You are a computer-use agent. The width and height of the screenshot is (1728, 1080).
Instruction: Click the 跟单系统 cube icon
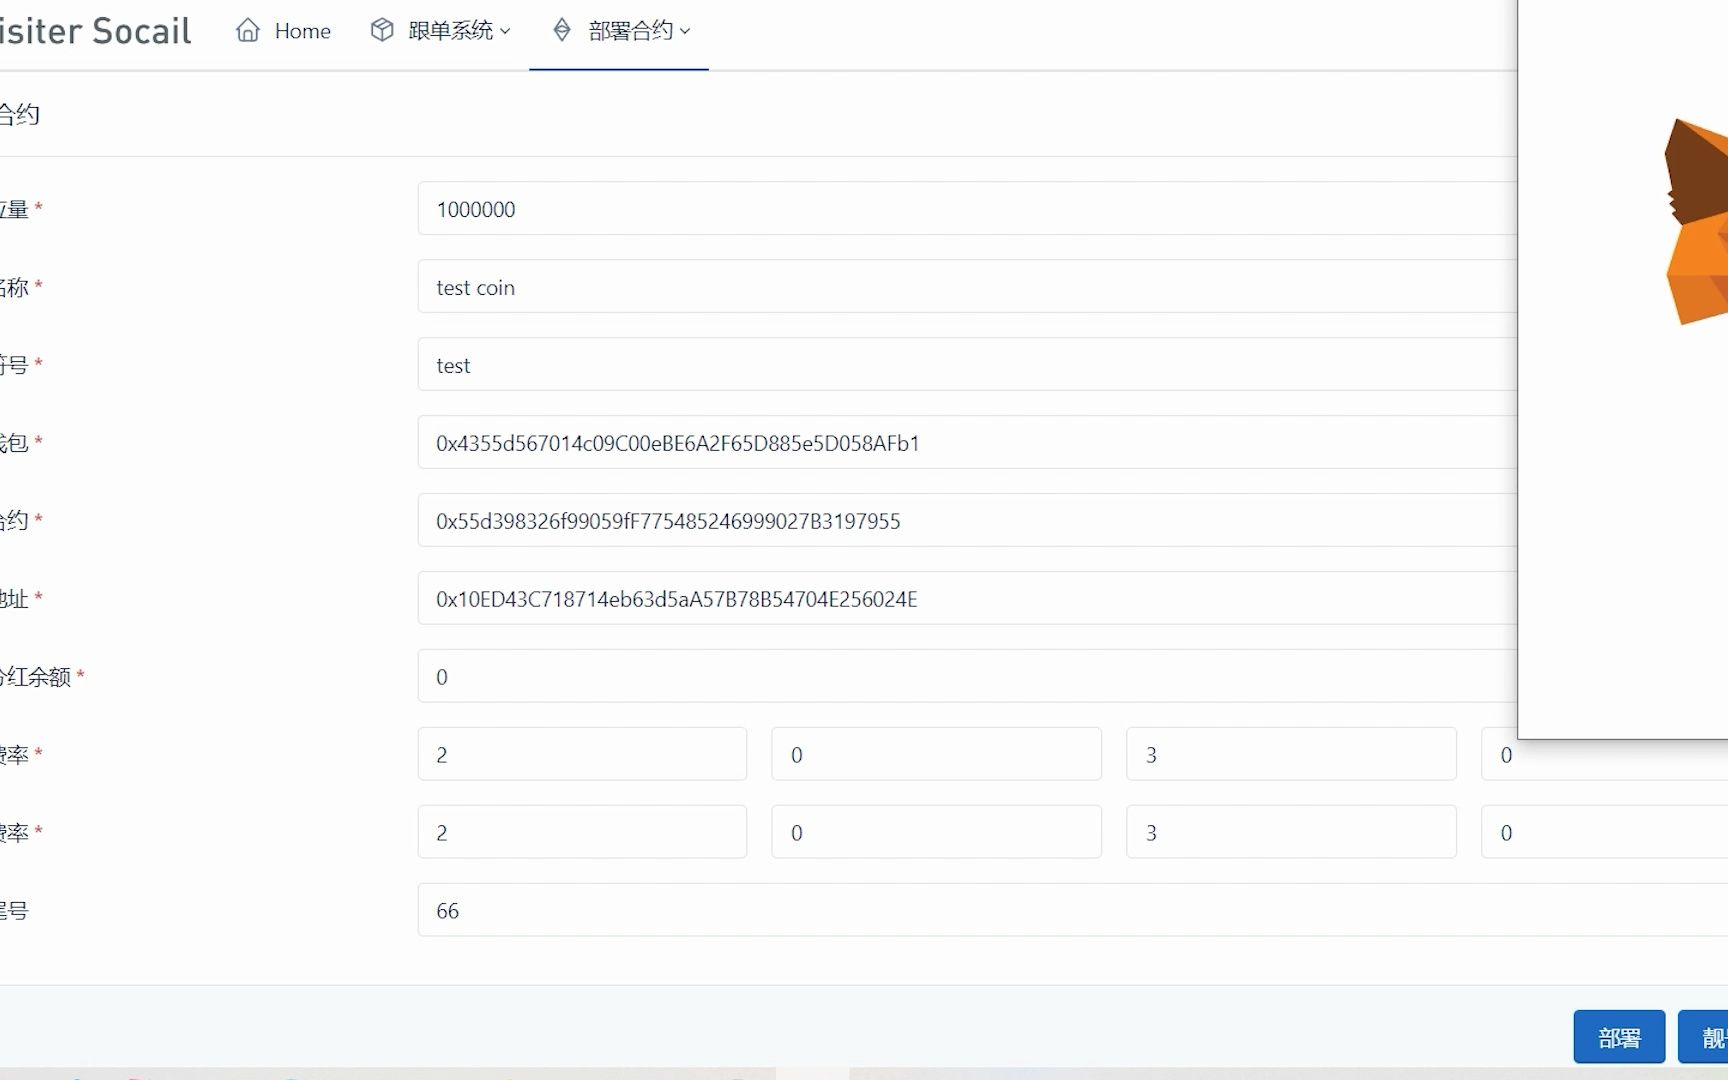click(382, 31)
